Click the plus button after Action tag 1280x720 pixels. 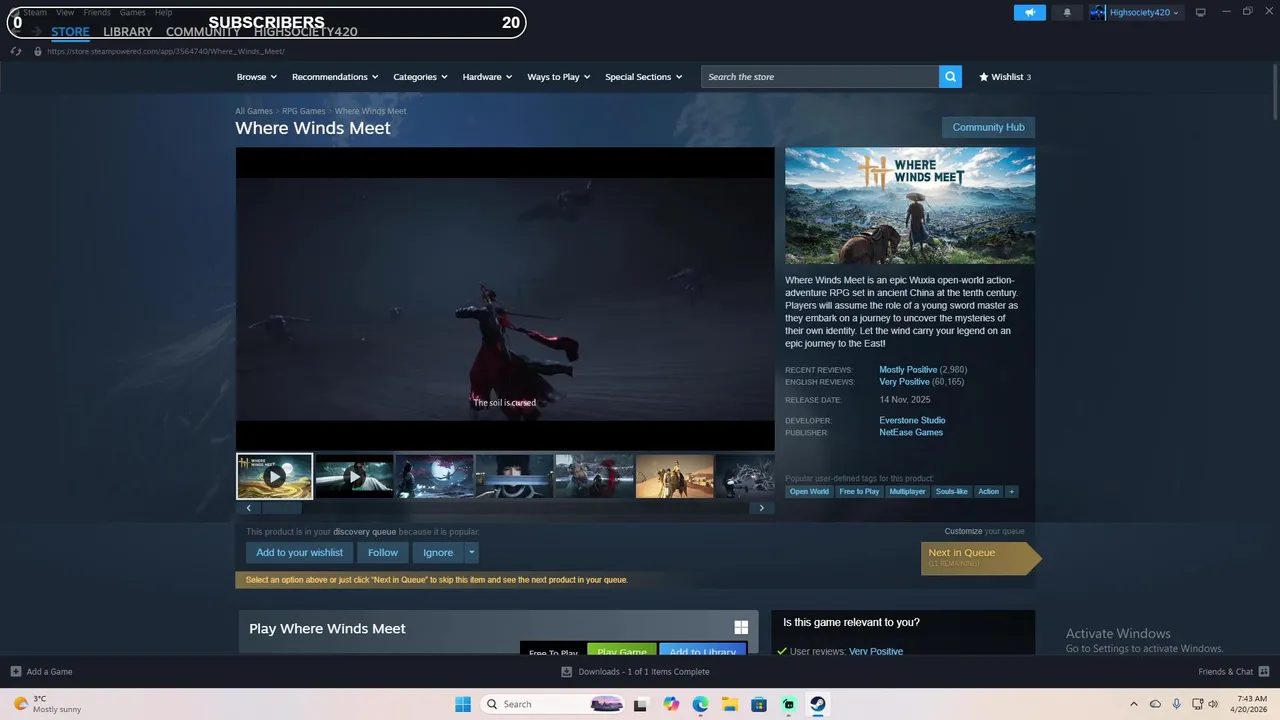click(1011, 491)
